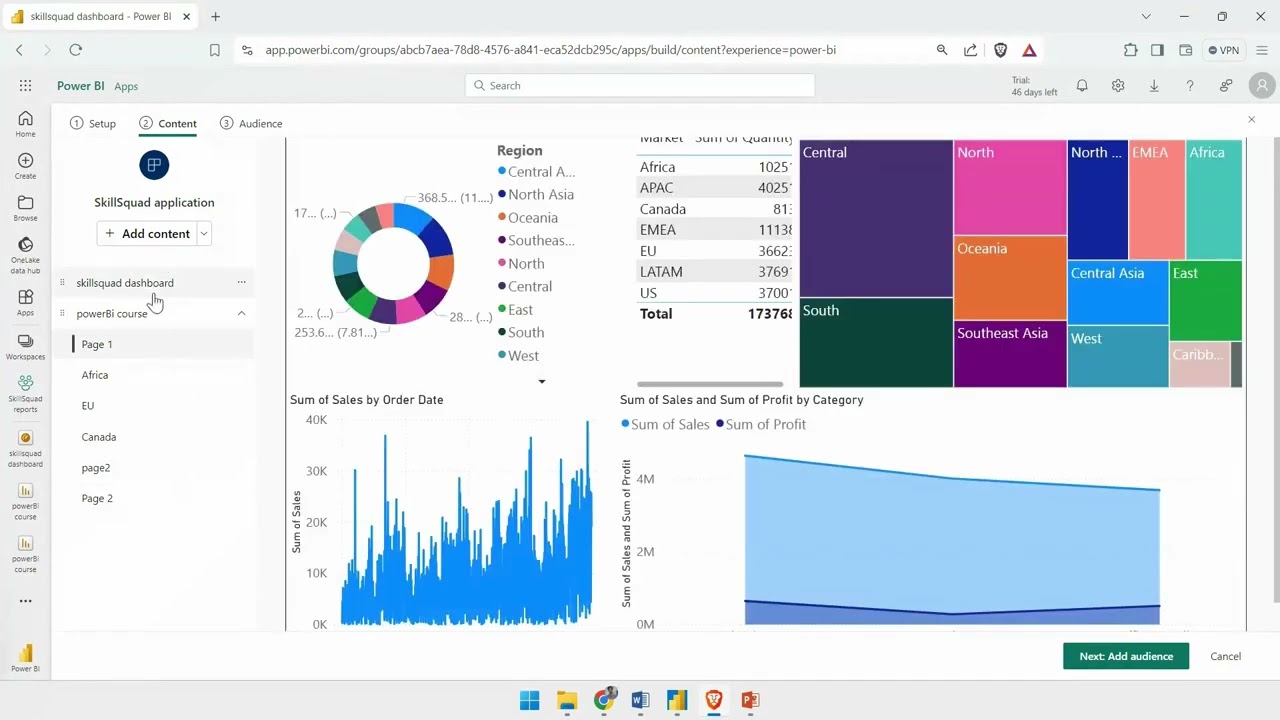
Task: Open the download menu icon
Action: [1154, 86]
